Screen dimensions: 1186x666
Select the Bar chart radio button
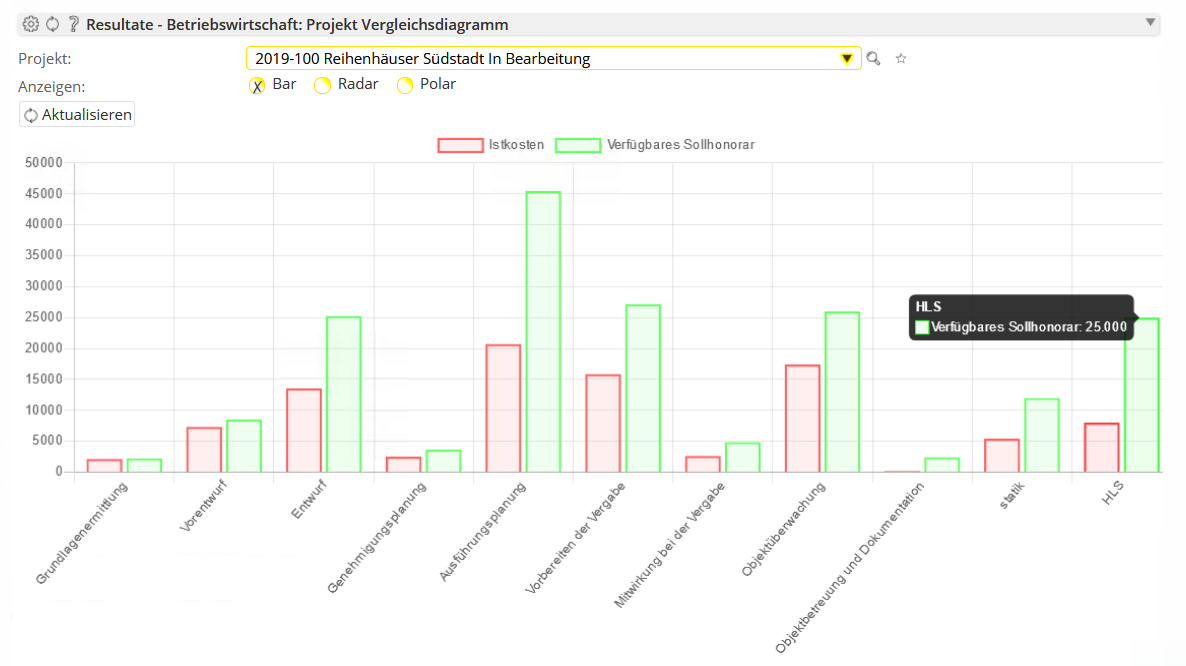click(257, 85)
